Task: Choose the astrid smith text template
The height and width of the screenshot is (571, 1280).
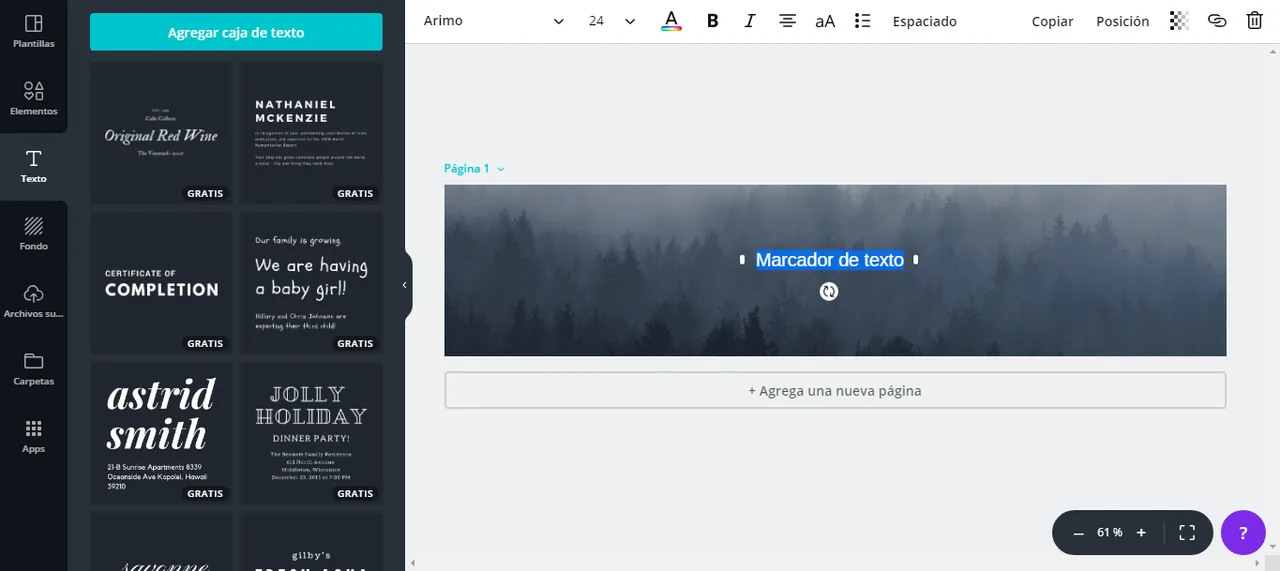Action: coord(161,433)
